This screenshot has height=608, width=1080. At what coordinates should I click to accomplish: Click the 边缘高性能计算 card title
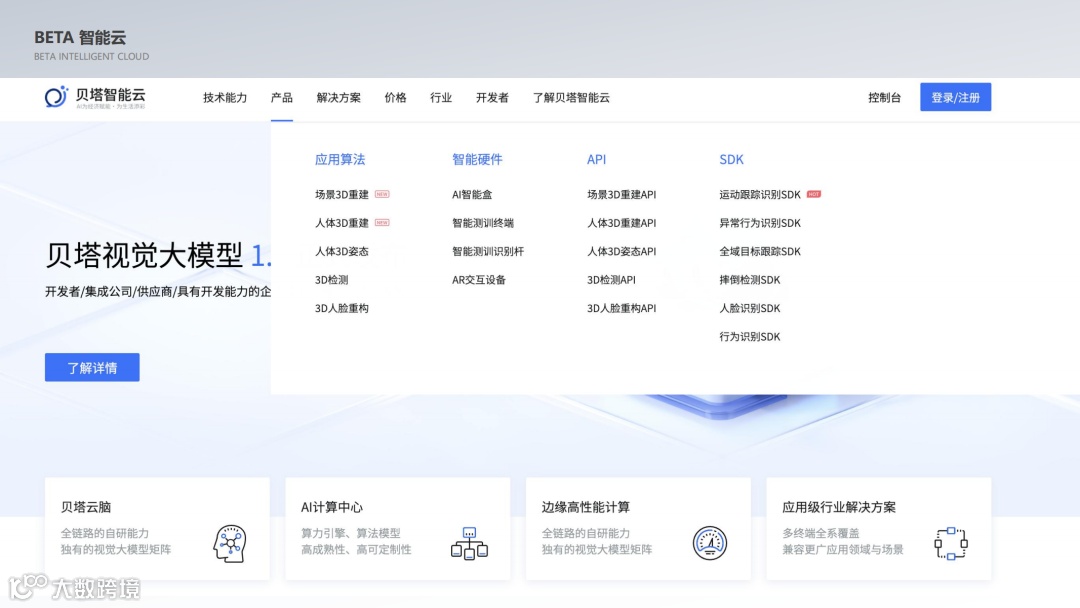coord(585,507)
